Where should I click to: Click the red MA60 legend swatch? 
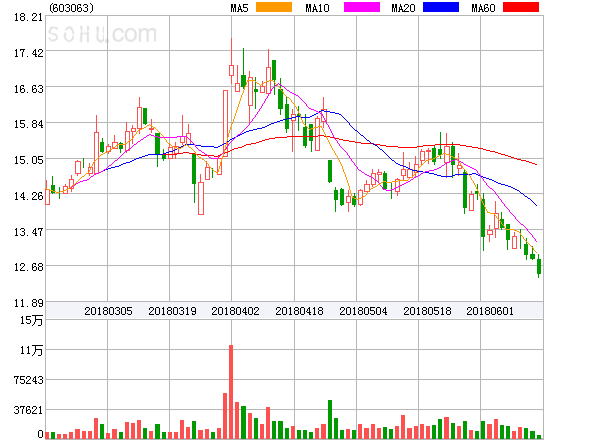pyautogui.click(x=521, y=7)
